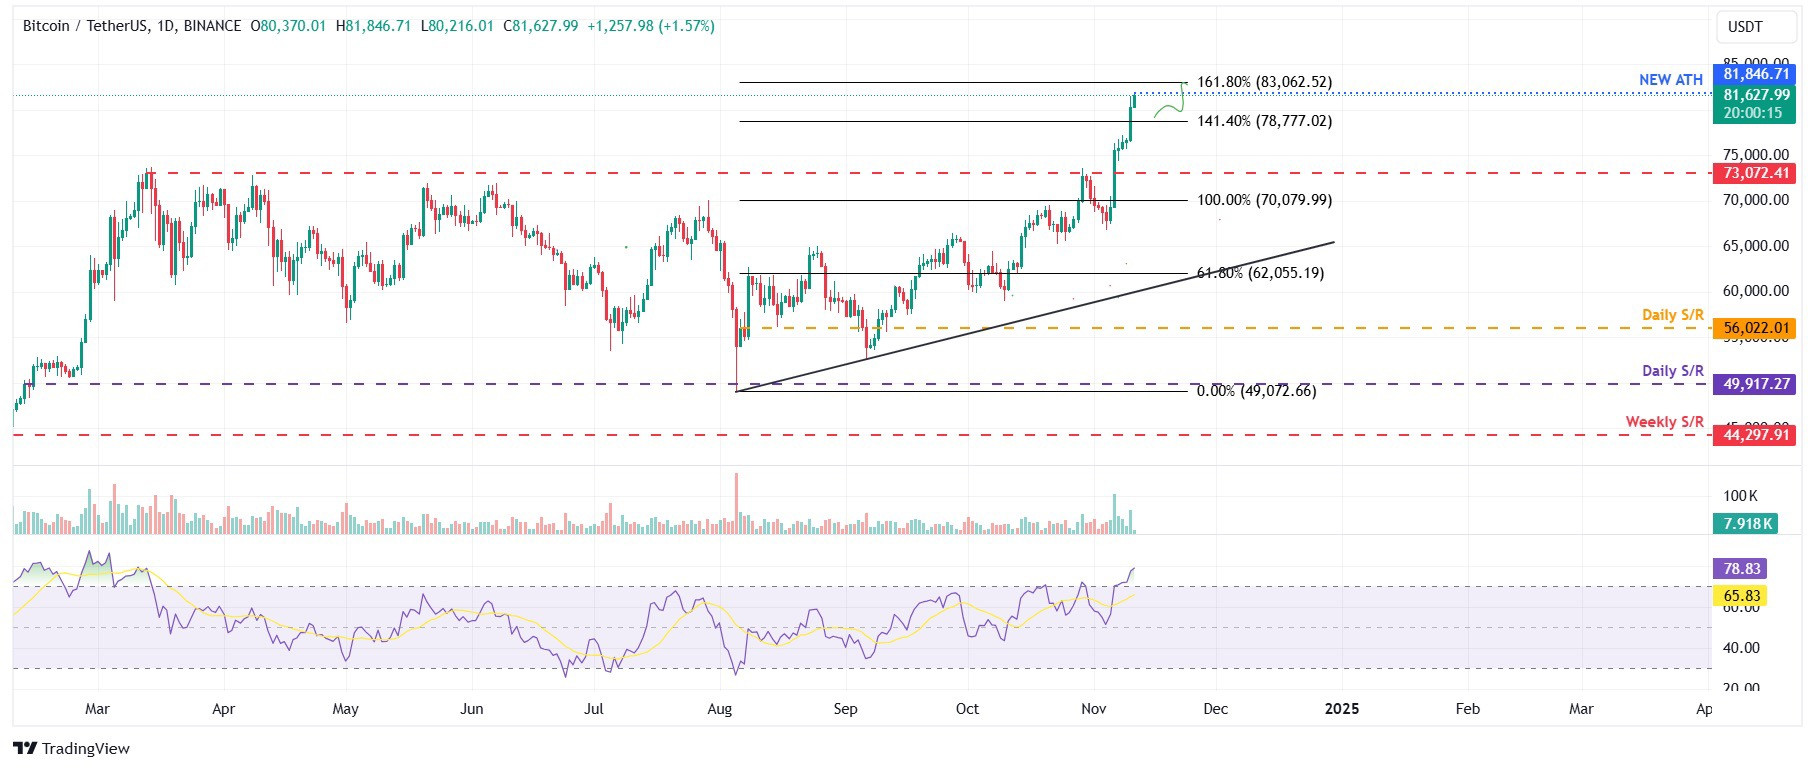Click the Apr label left of May
The width and height of the screenshot is (1815, 770).
(x=224, y=709)
